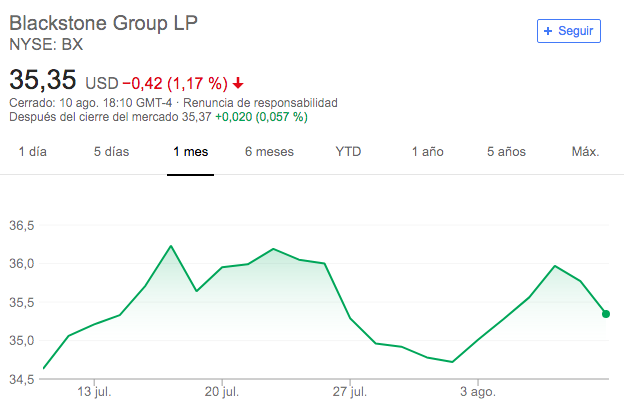Open Renuncia de responsabilidad link

(260, 103)
